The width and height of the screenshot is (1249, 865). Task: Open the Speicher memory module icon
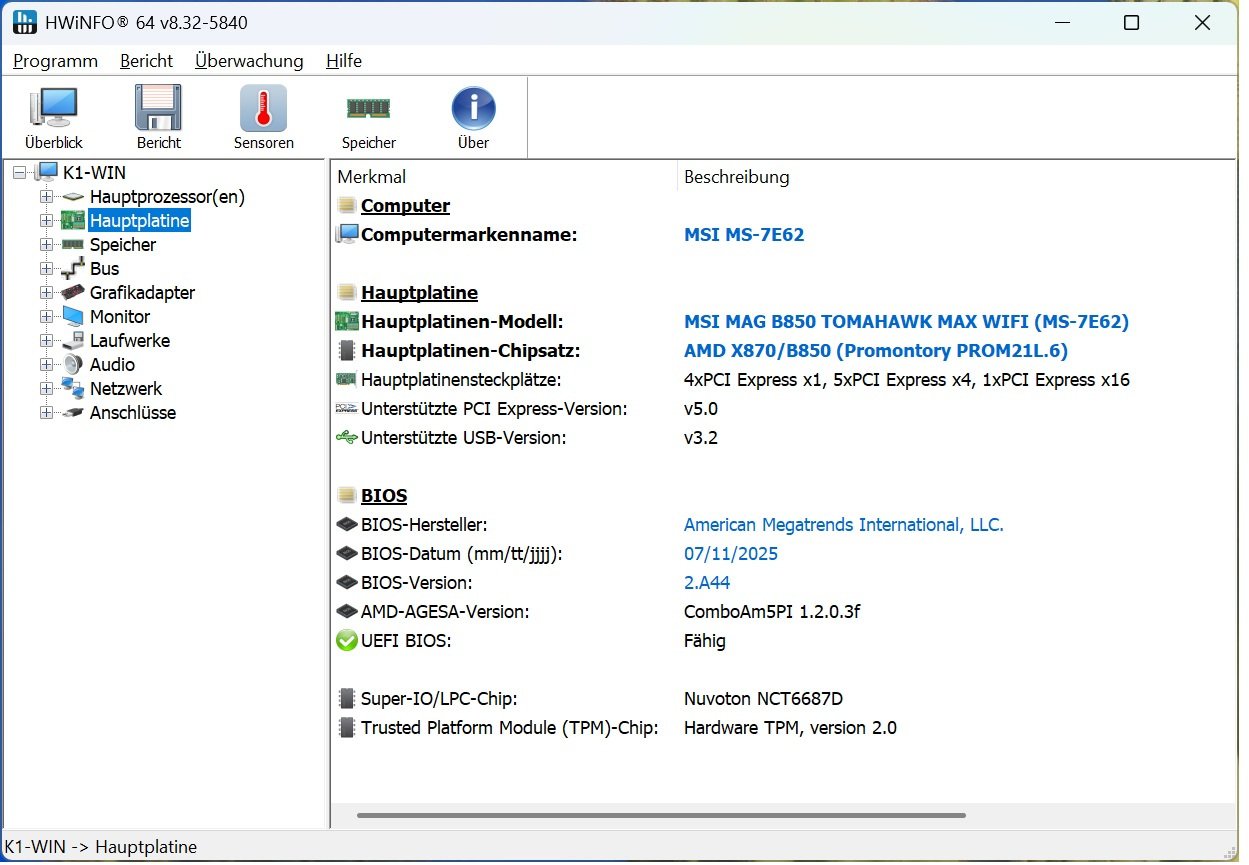(368, 108)
